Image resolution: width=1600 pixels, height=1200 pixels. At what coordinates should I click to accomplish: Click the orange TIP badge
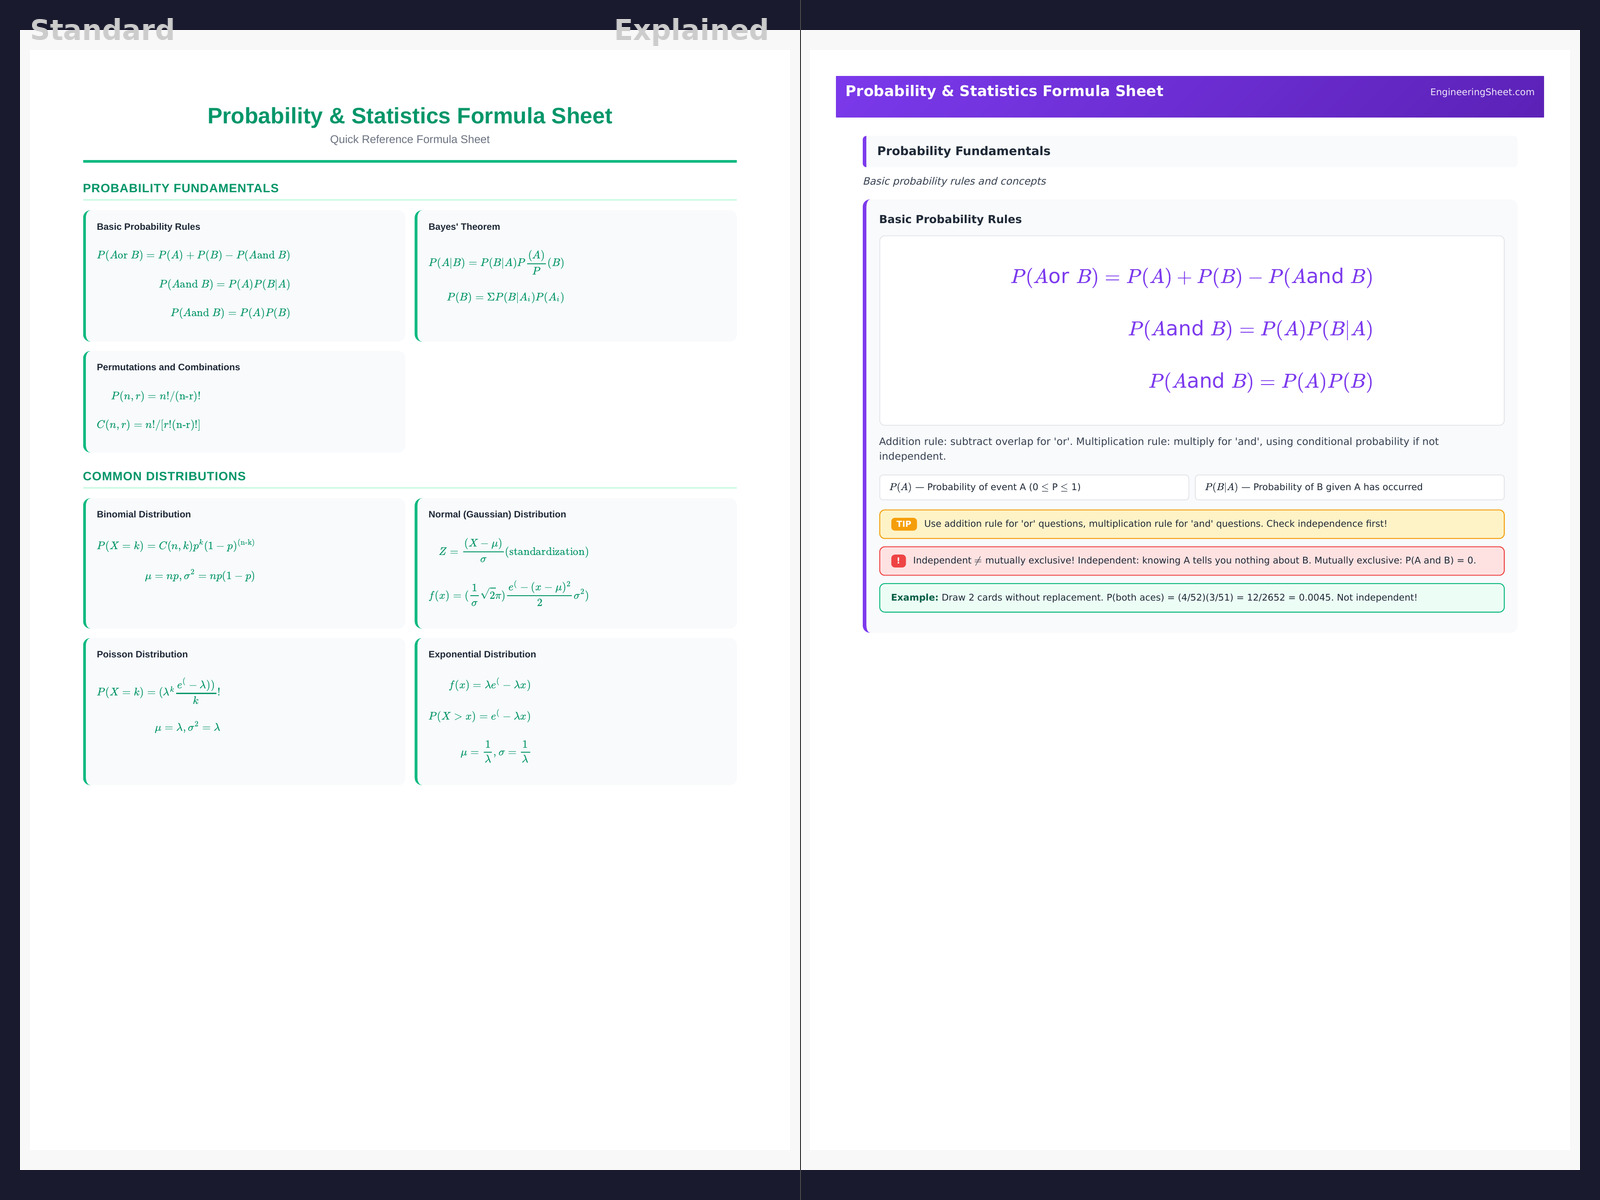click(903, 524)
